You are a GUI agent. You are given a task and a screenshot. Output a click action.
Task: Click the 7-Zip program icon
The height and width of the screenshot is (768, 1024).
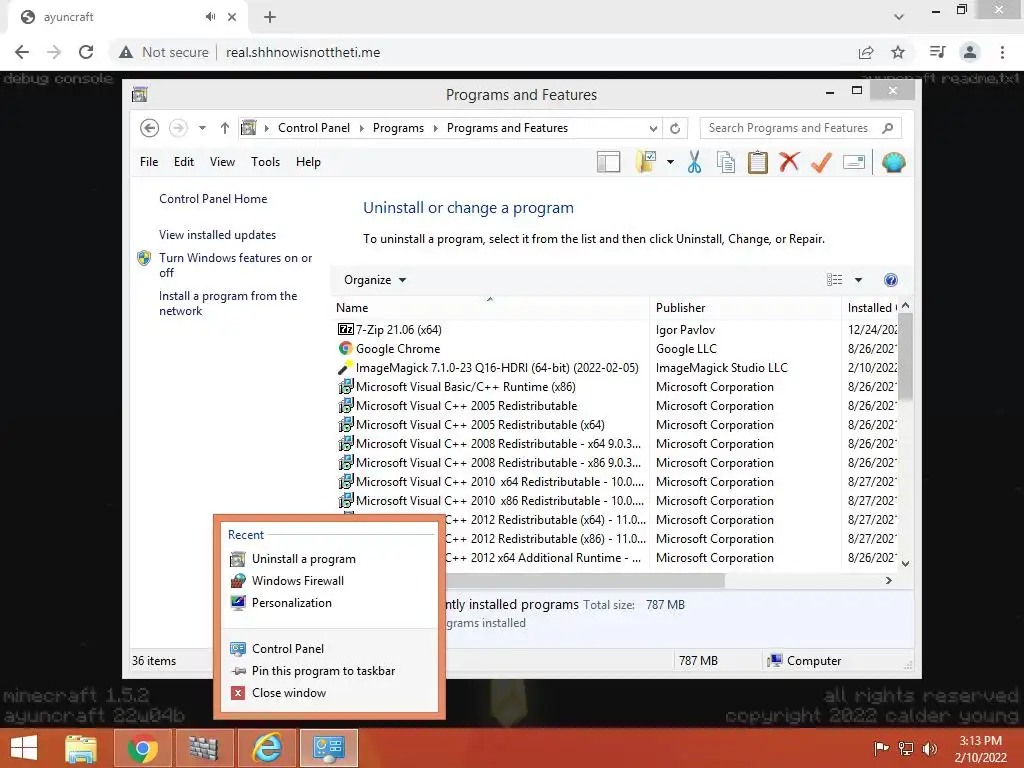pyautogui.click(x=345, y=329)
